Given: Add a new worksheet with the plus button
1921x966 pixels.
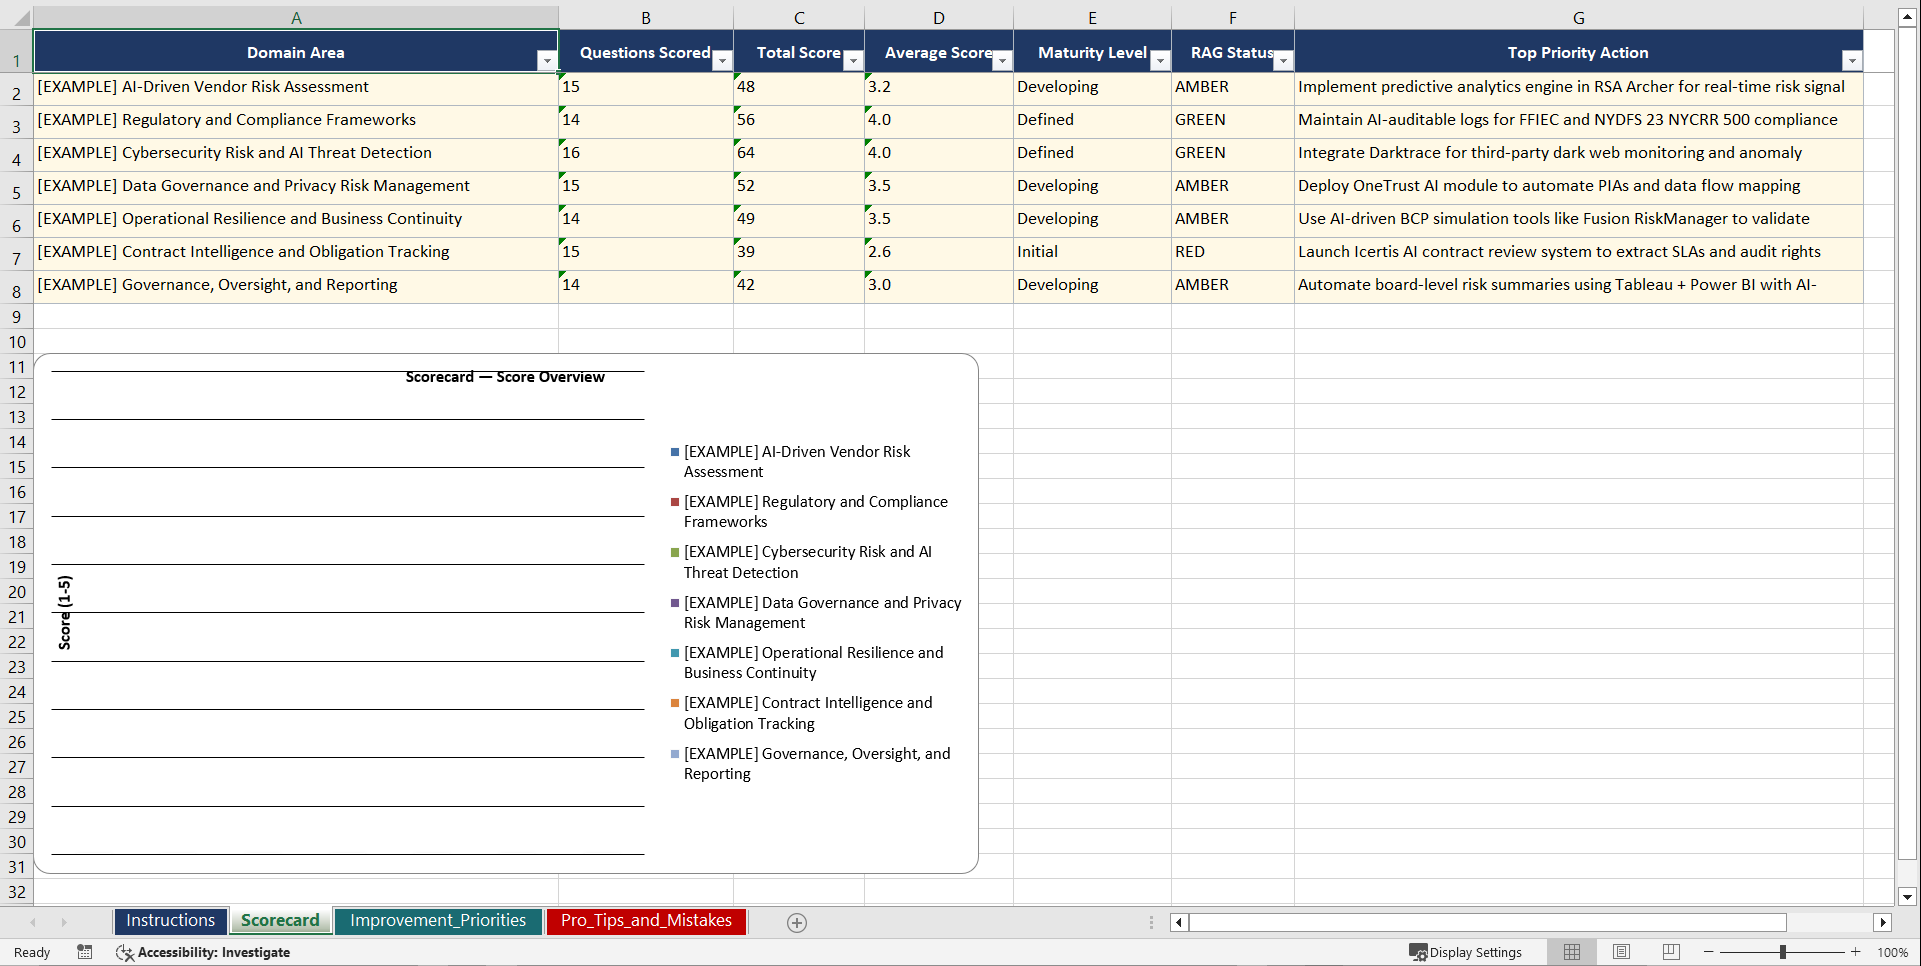Looking at the screenshot, I should click(797, 922).
